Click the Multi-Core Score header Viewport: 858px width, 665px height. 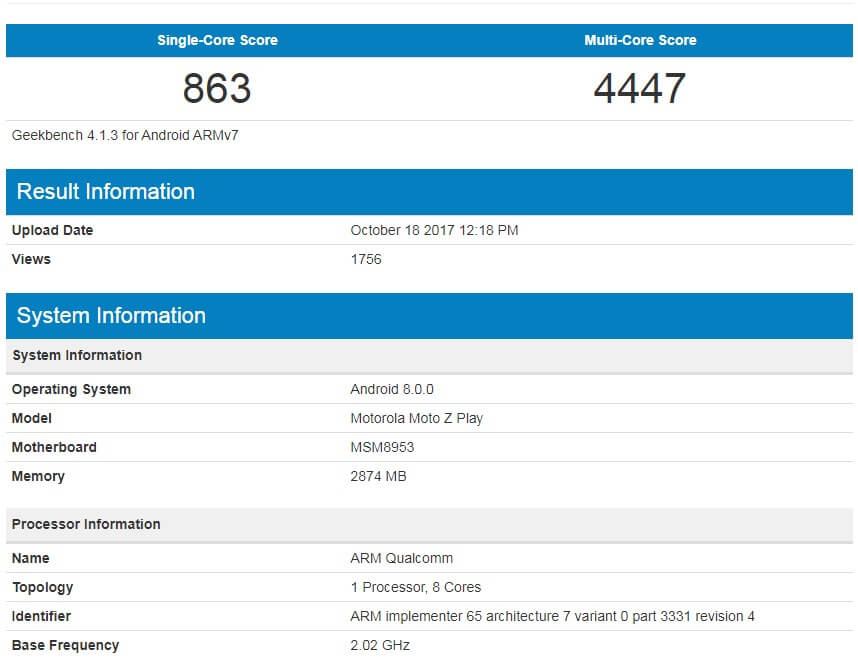(640, 40)
